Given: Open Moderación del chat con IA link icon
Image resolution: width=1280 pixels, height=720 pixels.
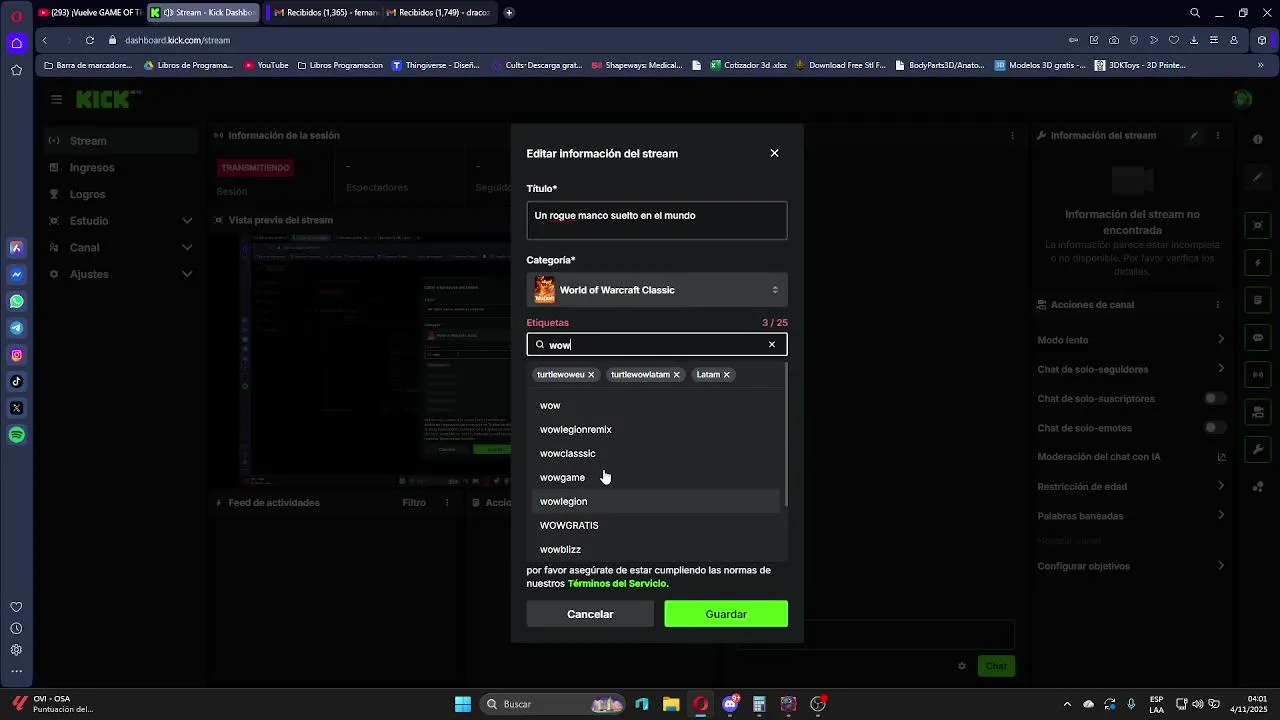Looking at the screenshot, I should coord(1221,457).
